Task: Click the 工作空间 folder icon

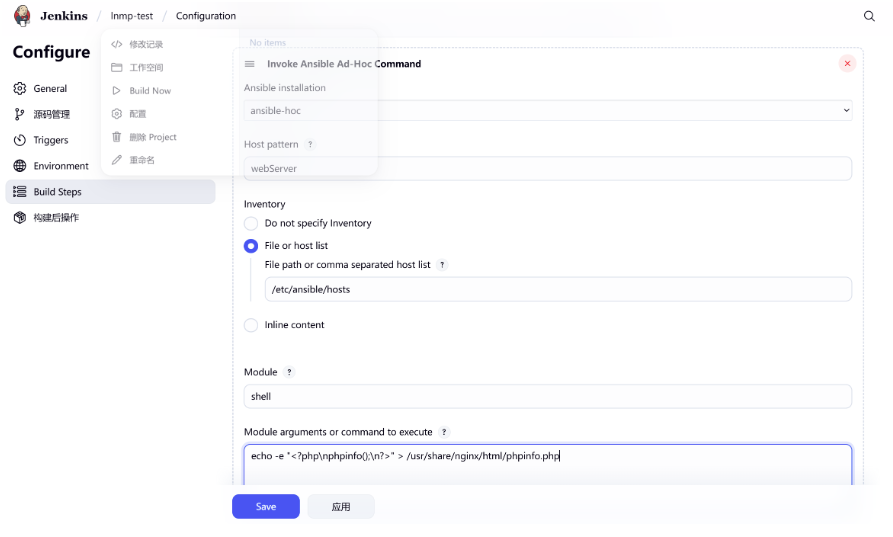Action: [x=117, y=67]
